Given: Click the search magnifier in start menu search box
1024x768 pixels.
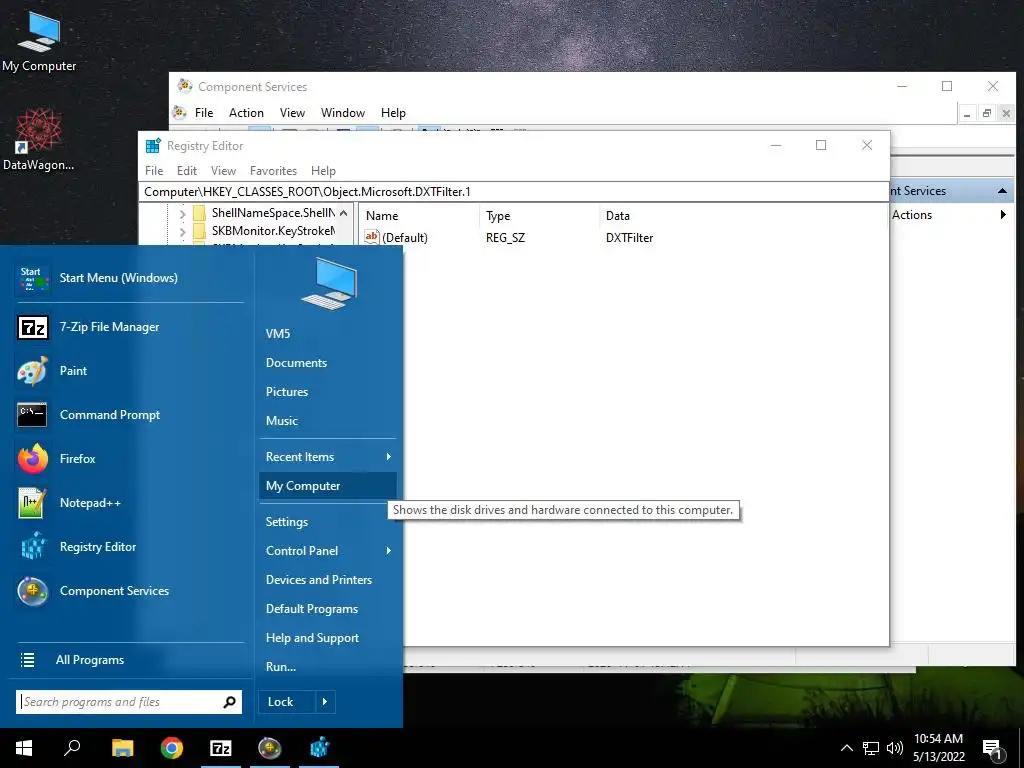Looking at the screenshot, I should pyautogui.click(x=229, y=702).
